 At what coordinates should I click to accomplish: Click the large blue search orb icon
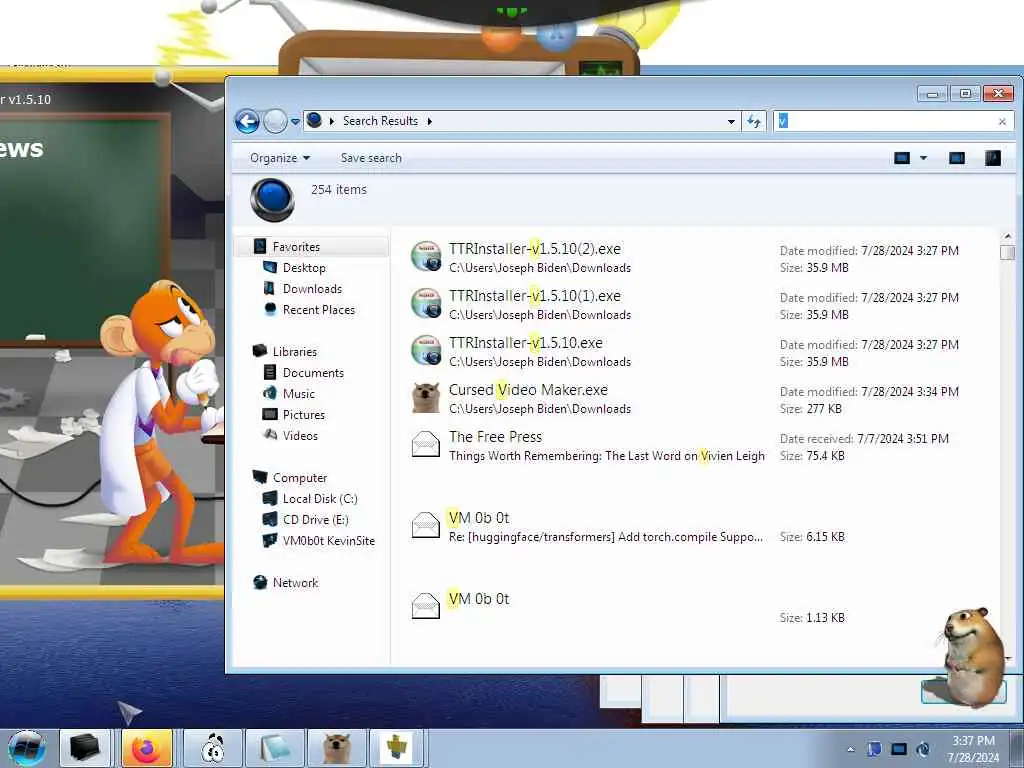tap(272, 199)
